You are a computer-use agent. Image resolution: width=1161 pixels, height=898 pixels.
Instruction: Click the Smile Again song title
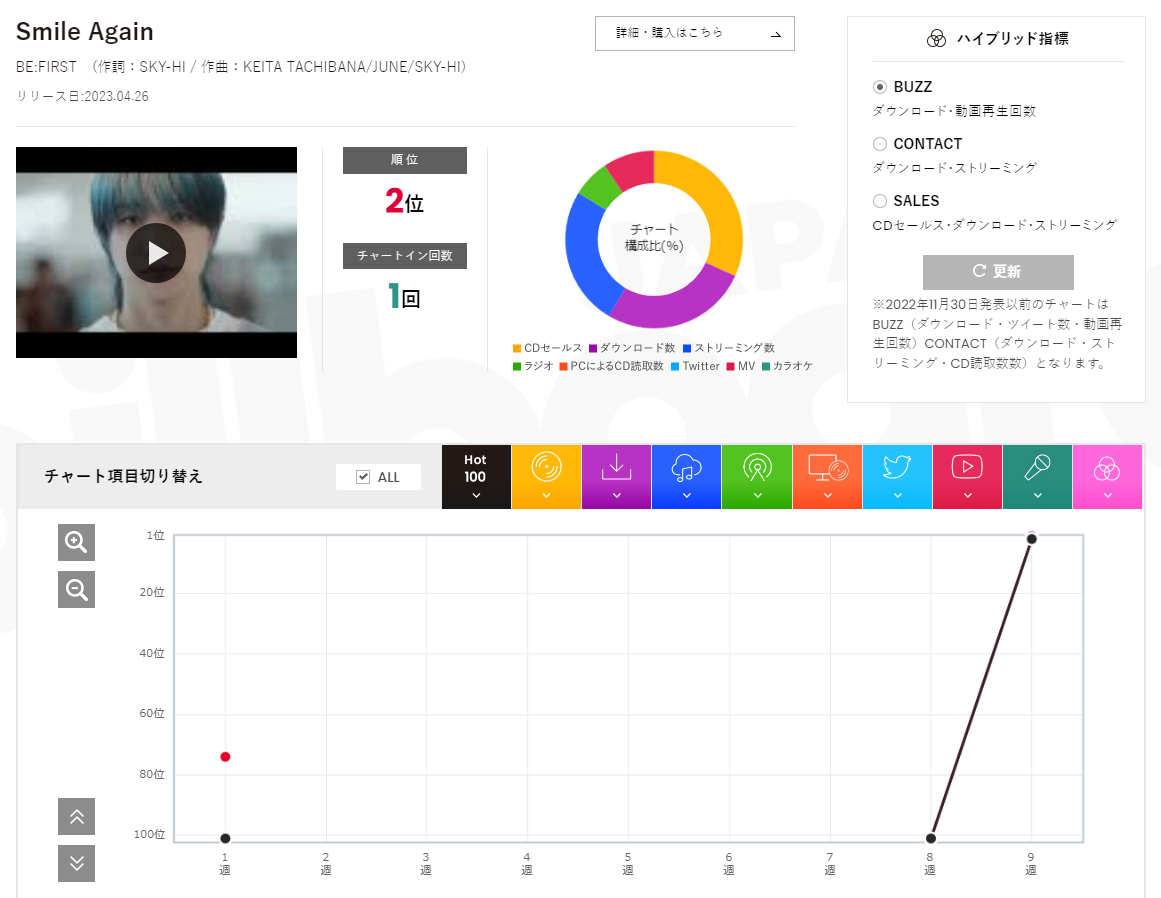[84, 32]
